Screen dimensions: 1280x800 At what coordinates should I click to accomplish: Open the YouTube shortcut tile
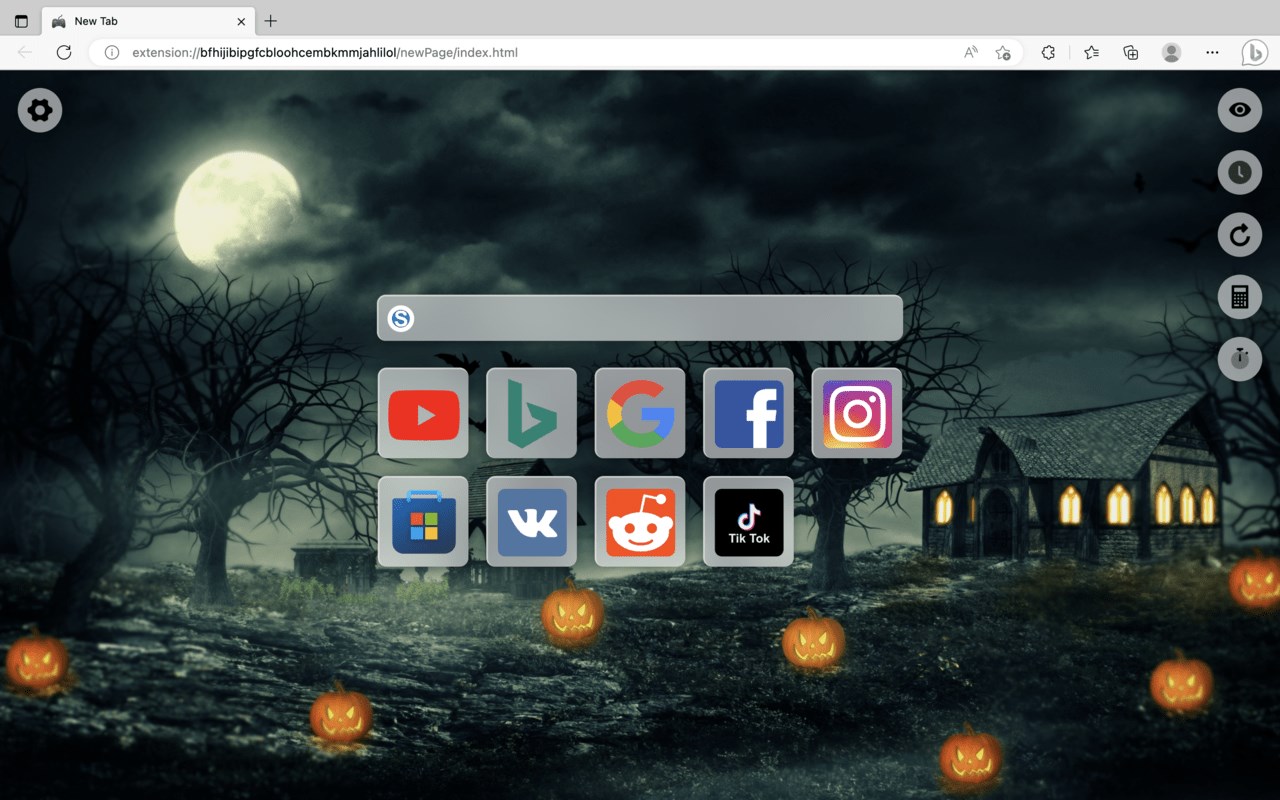423,413
